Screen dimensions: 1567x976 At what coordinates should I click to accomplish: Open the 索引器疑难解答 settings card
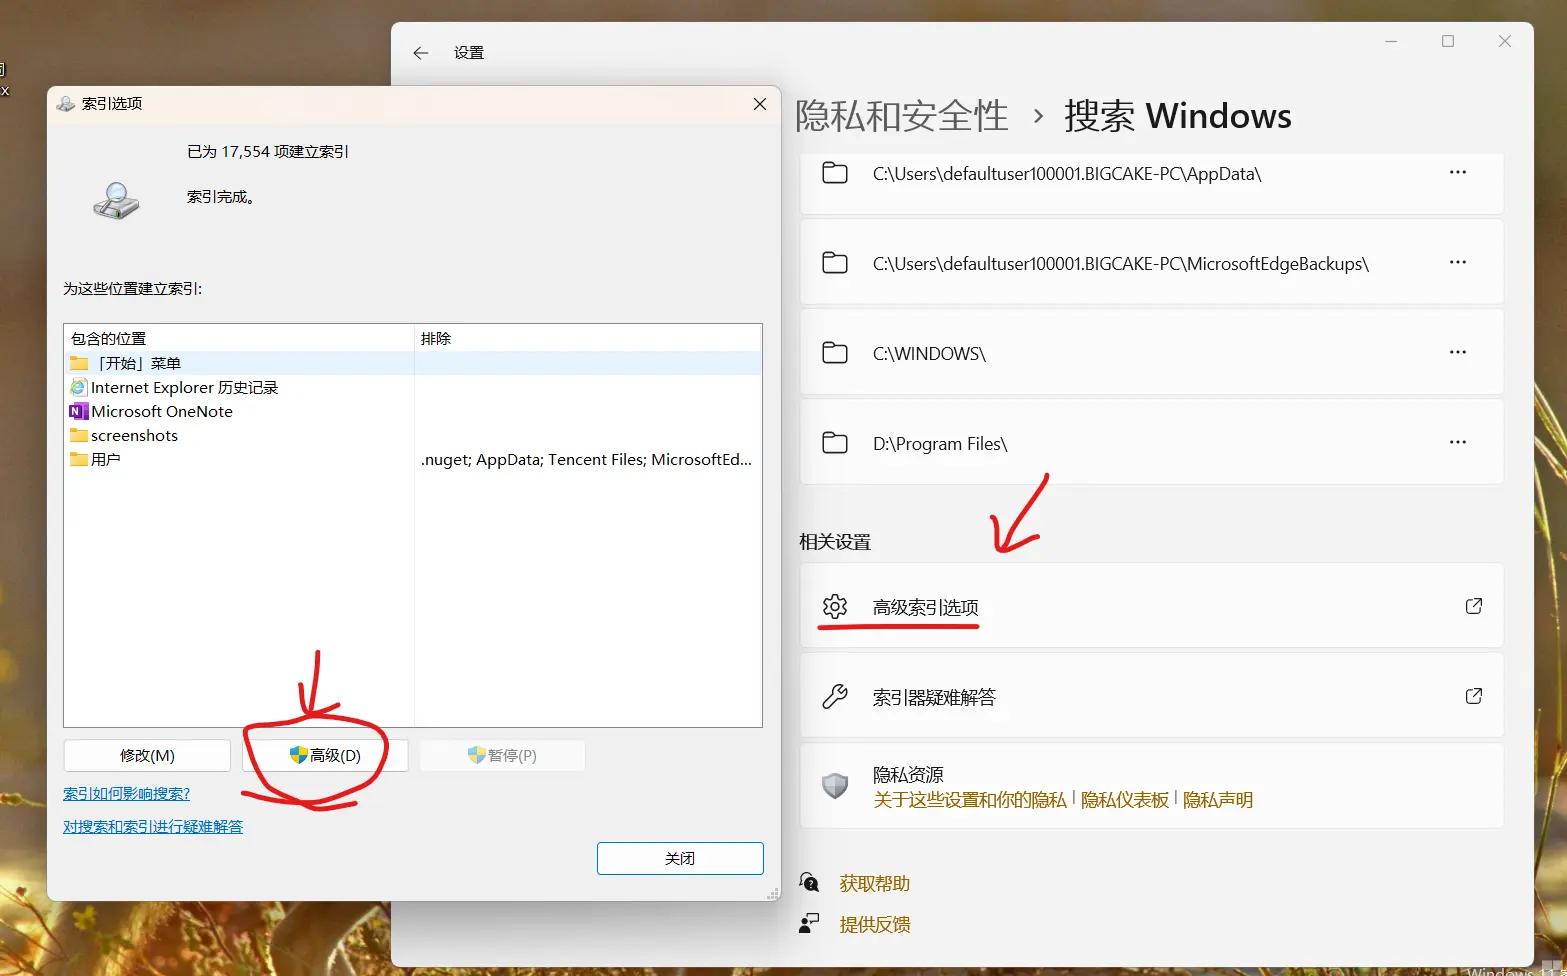pyautogui.click(x=1152, y=696)
